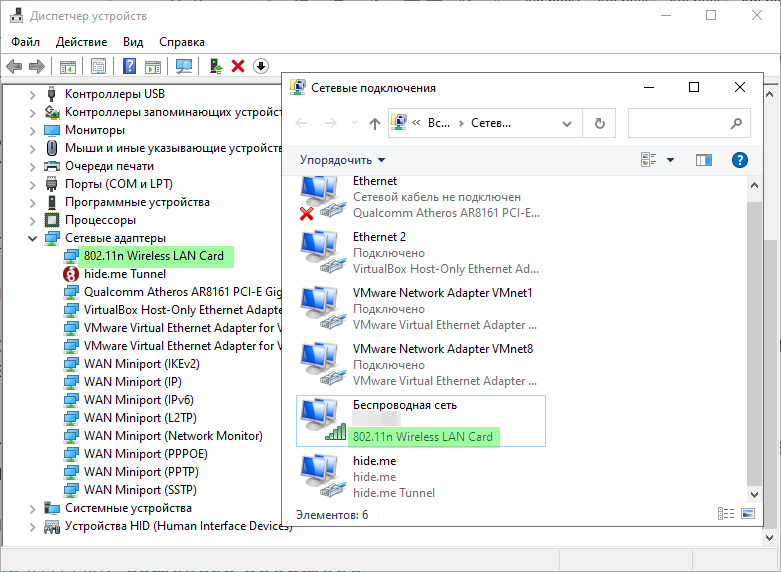Click the Up arrow in Network Connections navigation
The image size is (781, 572).
tap(375, 123)
